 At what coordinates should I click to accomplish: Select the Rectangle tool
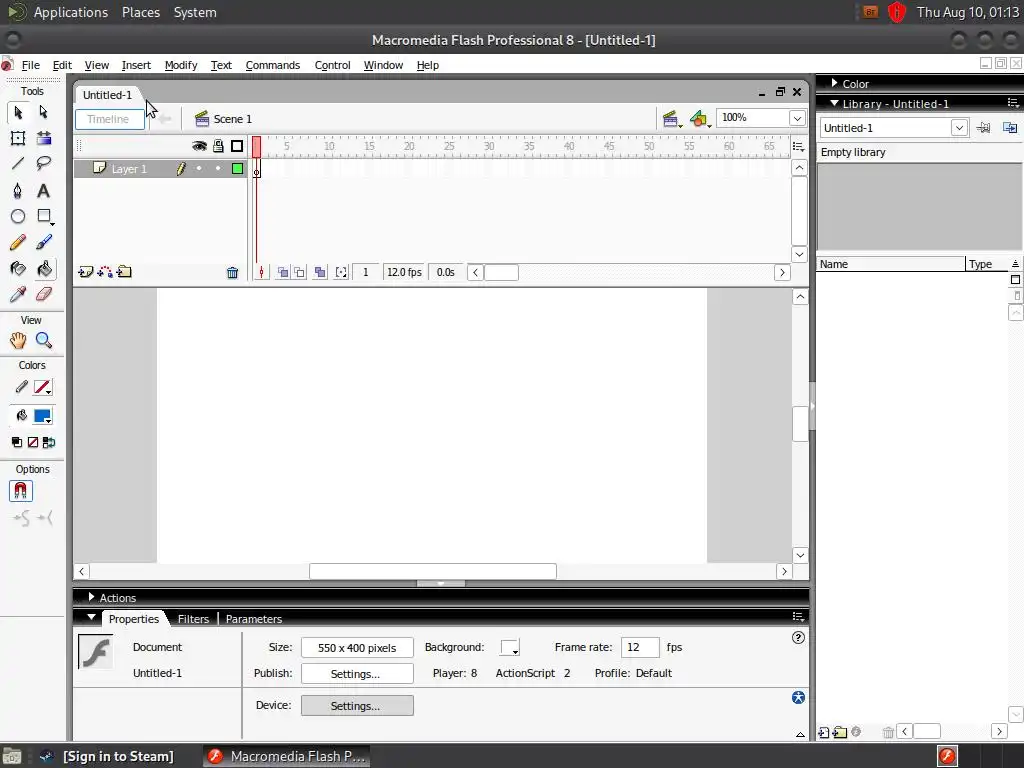(44, 216)
